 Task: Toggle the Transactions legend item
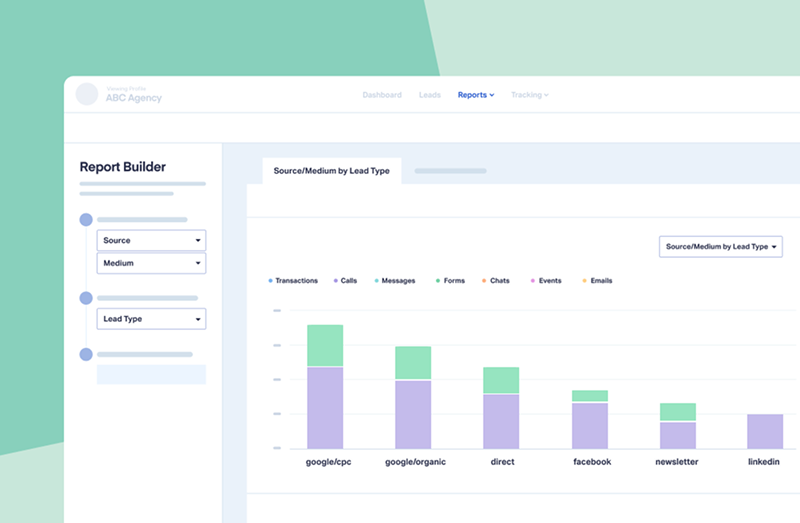[x=293, y=281]
